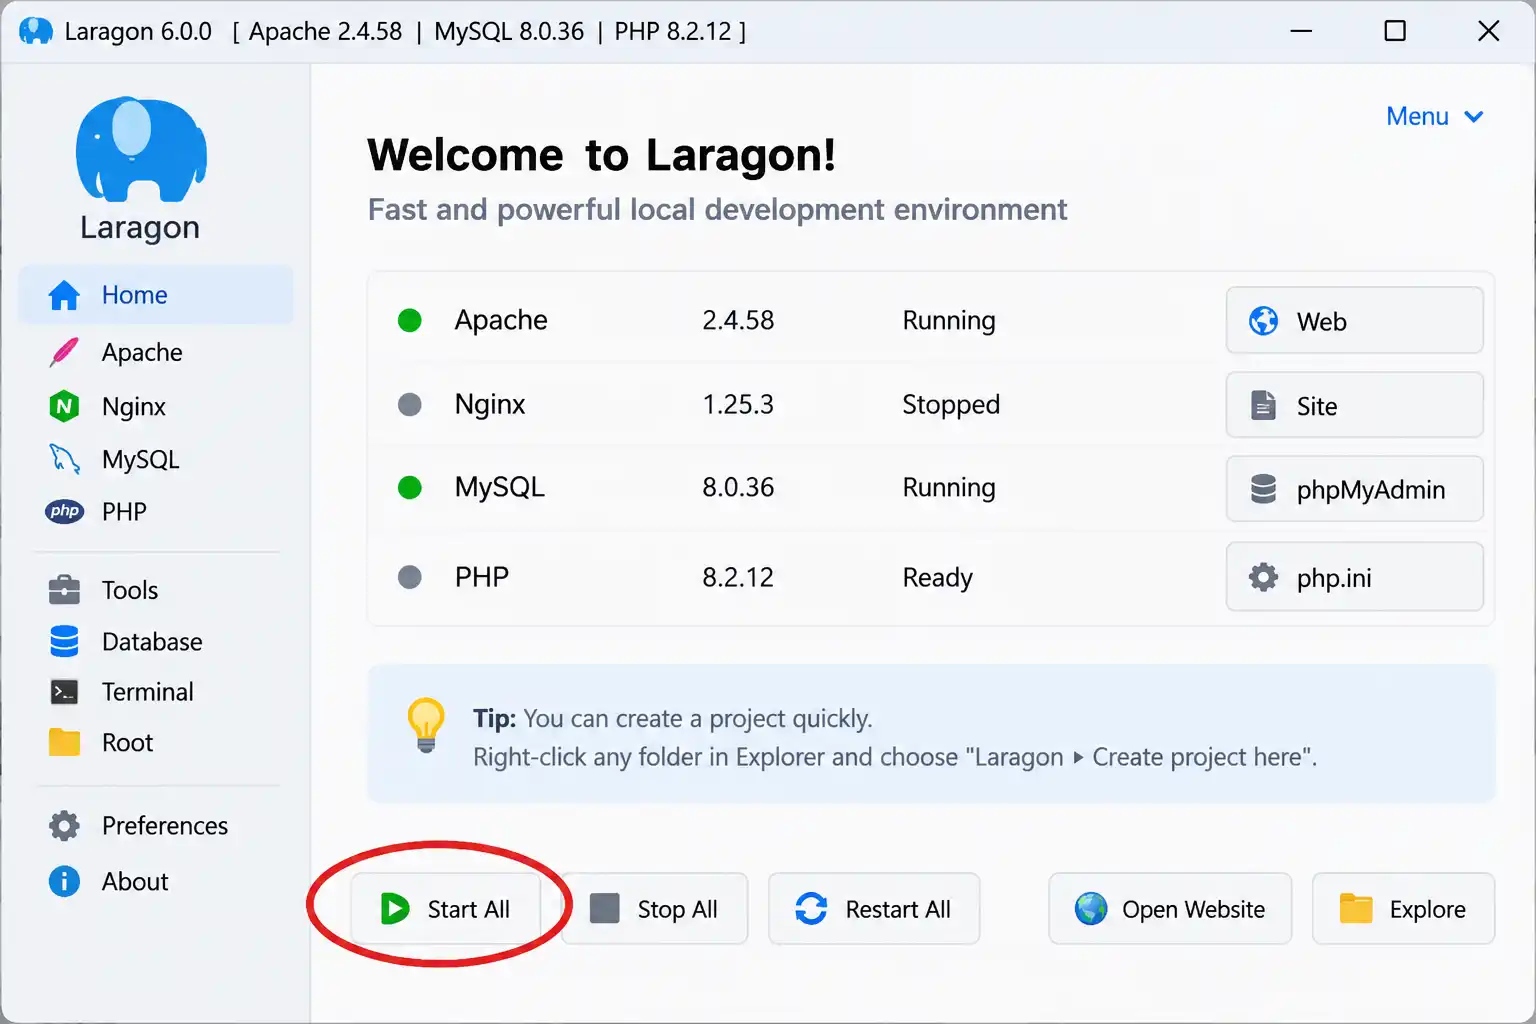Image resolution: width=1536 pixels, height=1024 pixels.
Task: Click the gray Nginx status dot
Action: point(410,404)
